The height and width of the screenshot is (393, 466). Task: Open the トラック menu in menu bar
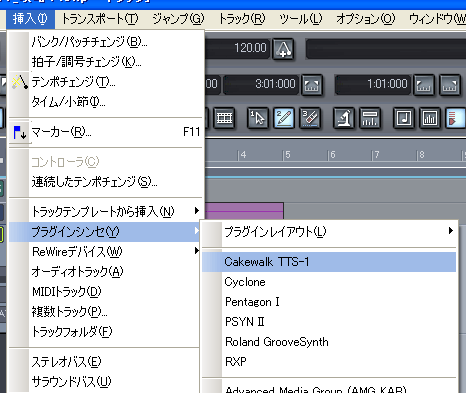[242, 19]
